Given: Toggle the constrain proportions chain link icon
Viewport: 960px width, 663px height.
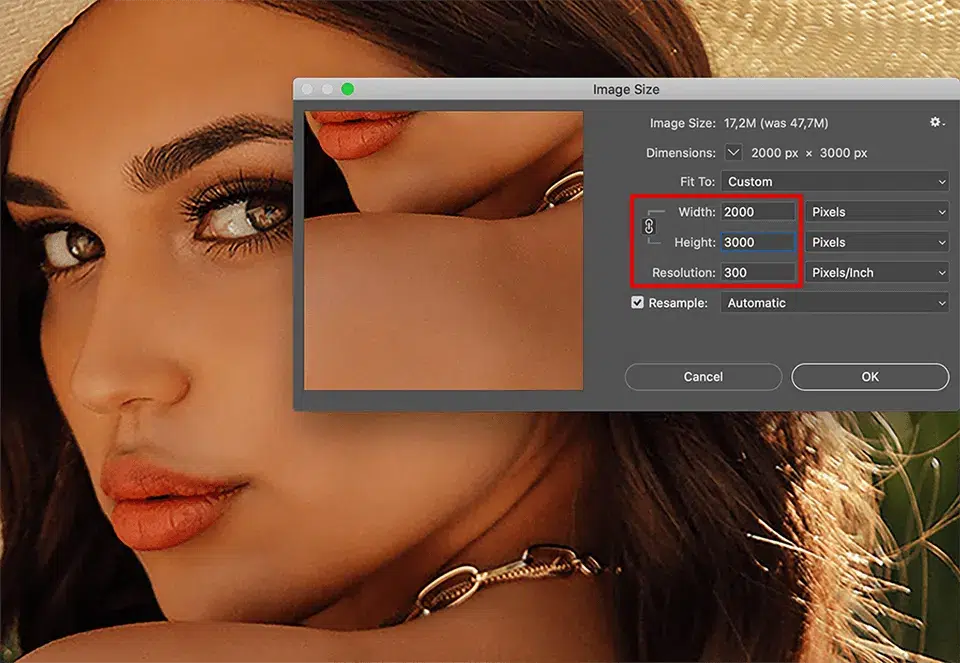Looking at the screenshot, I should 648,227.
